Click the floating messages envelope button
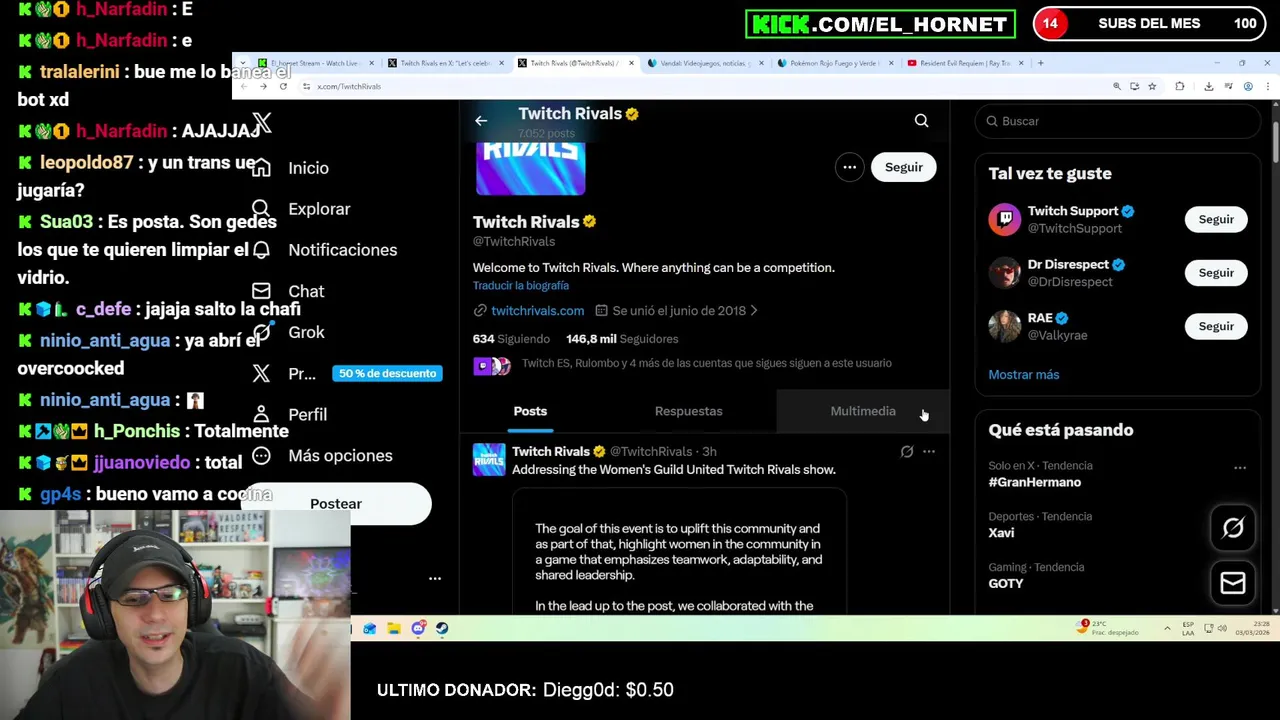 point(1232,583)
